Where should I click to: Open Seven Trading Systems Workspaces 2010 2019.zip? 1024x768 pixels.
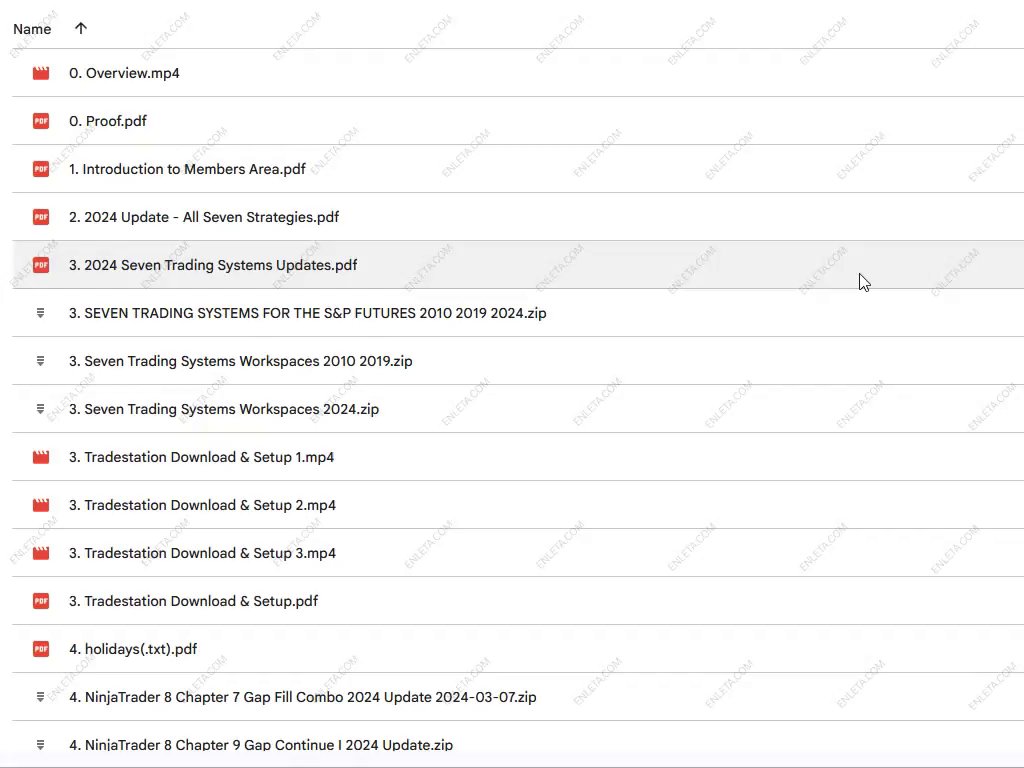pos(240,361)
